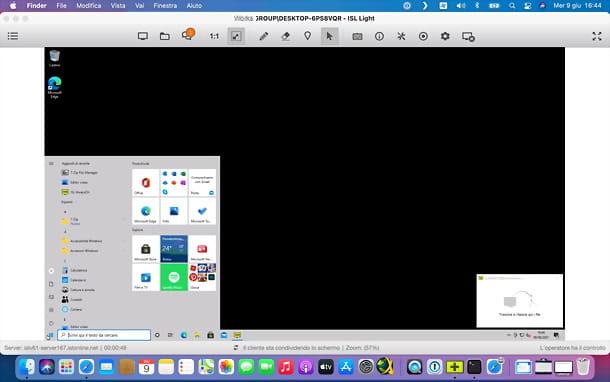
Task: Toggle fit-to-window scaling button
Action: click(236, 36)
